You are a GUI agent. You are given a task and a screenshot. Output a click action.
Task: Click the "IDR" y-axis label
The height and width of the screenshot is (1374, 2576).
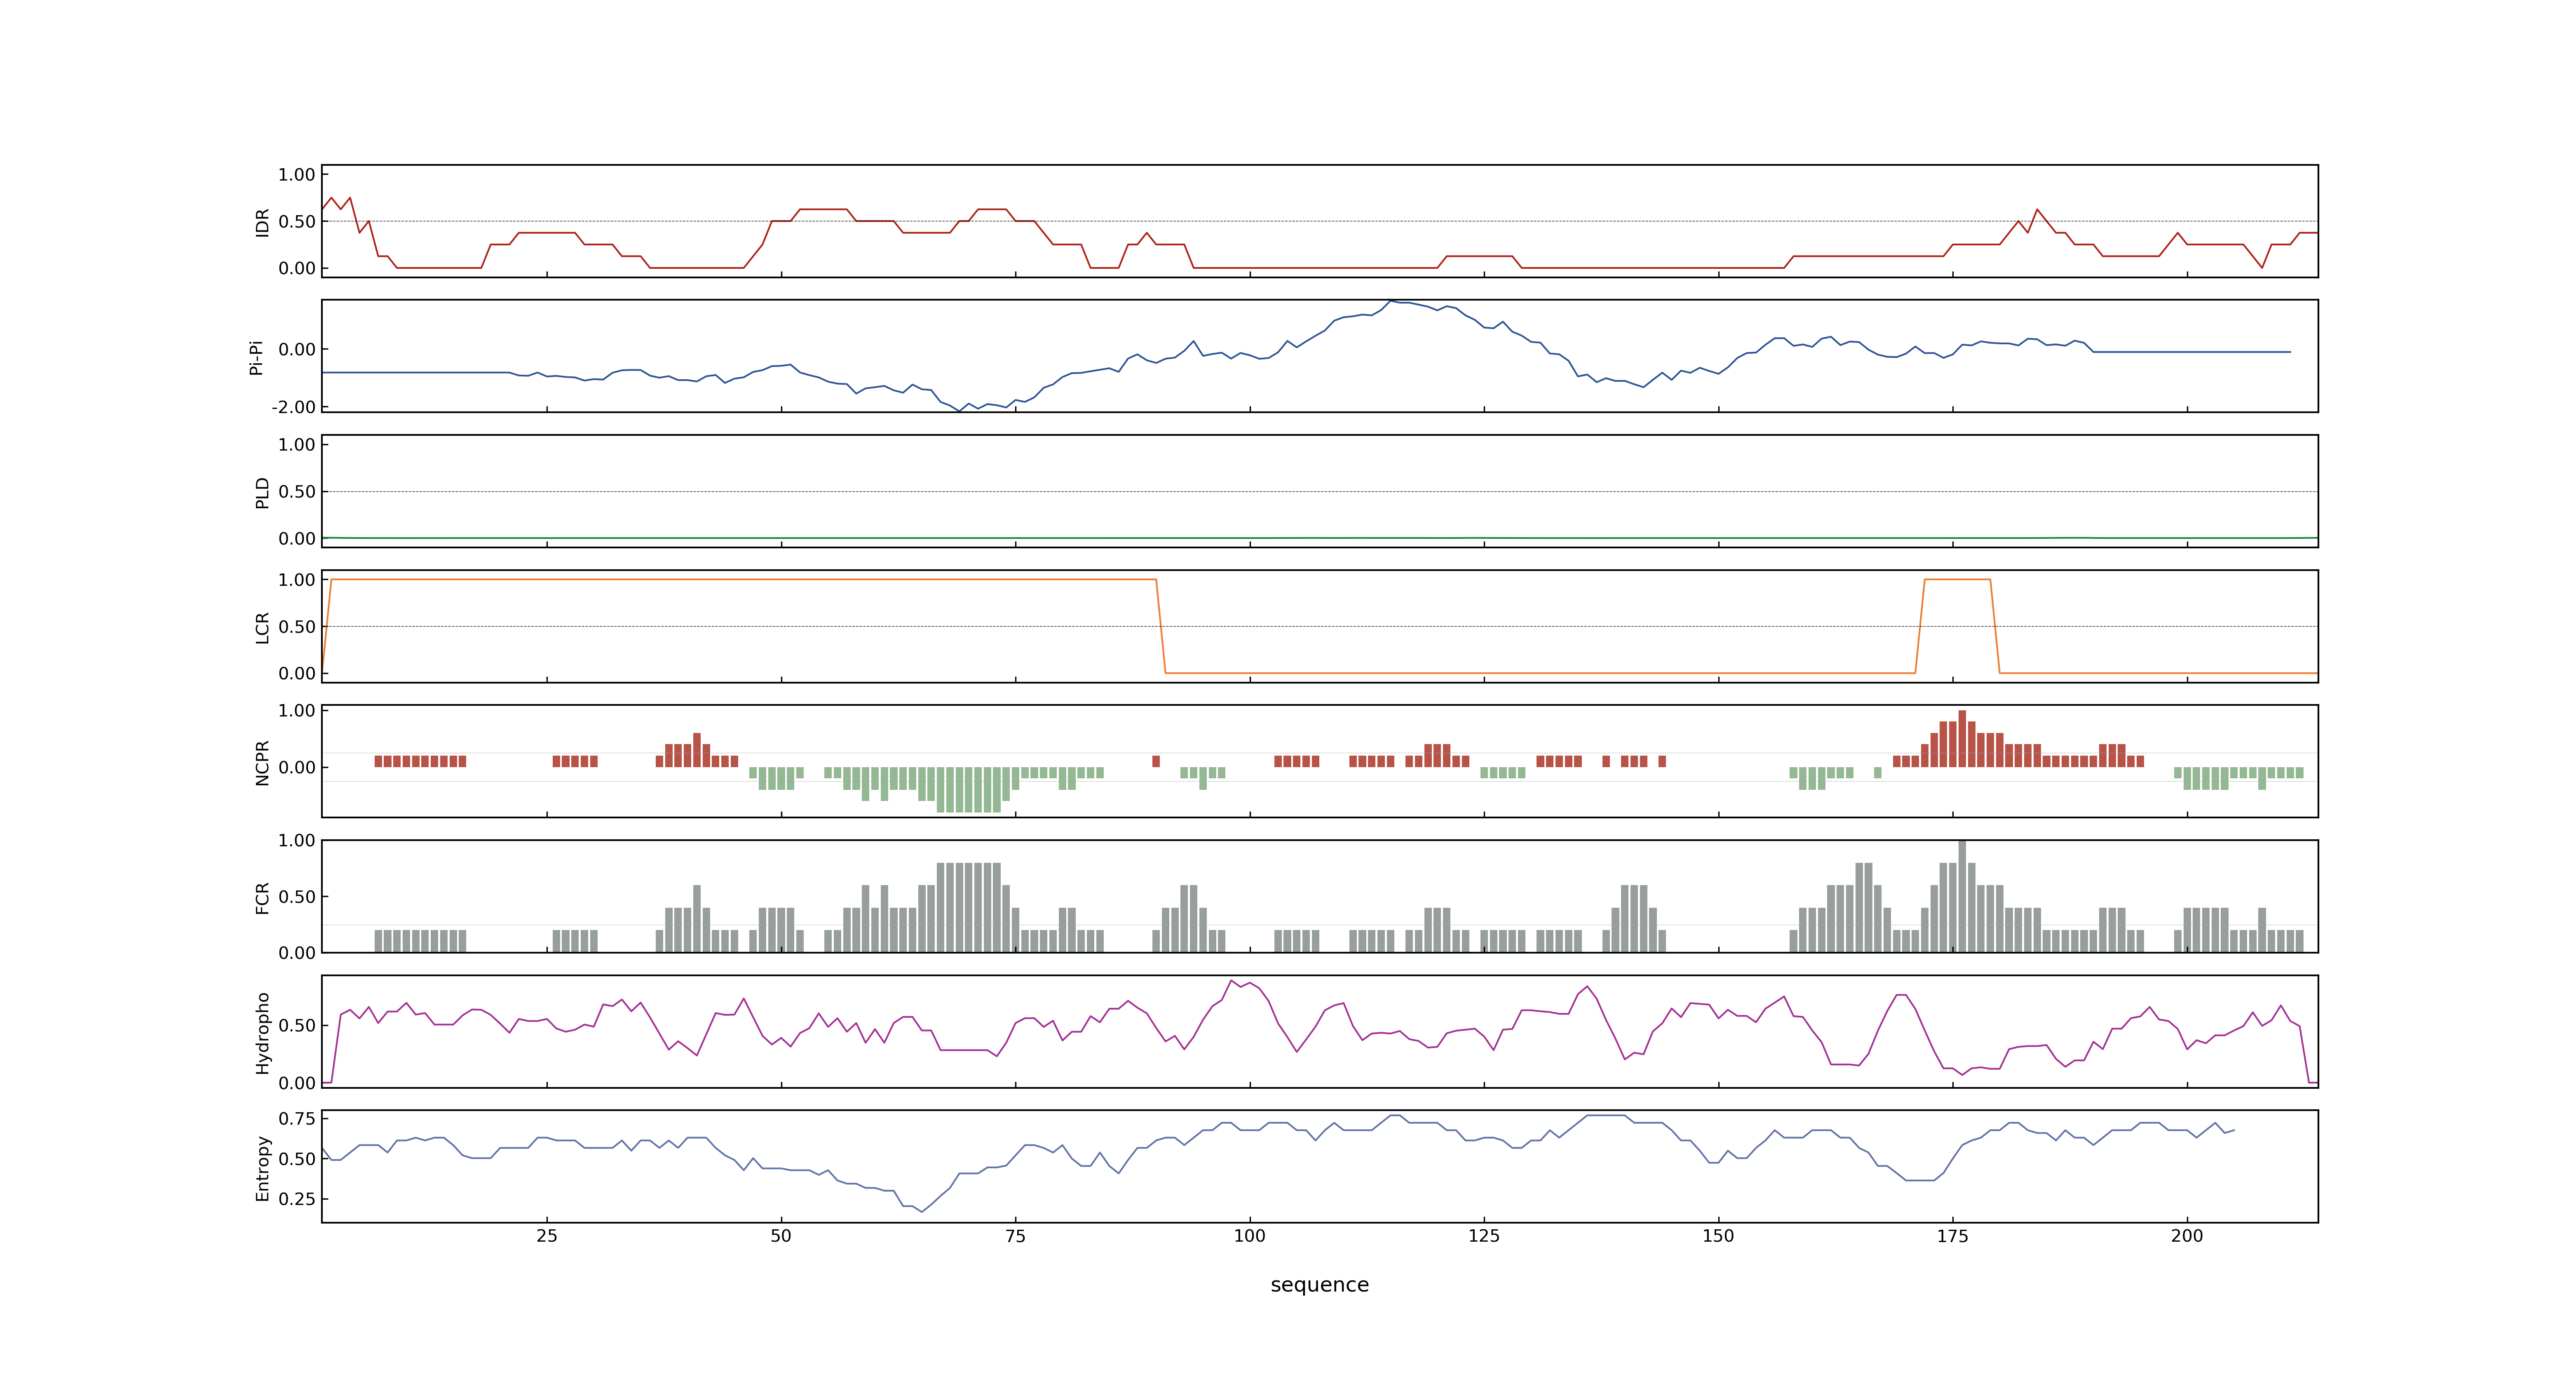[262, 222]
